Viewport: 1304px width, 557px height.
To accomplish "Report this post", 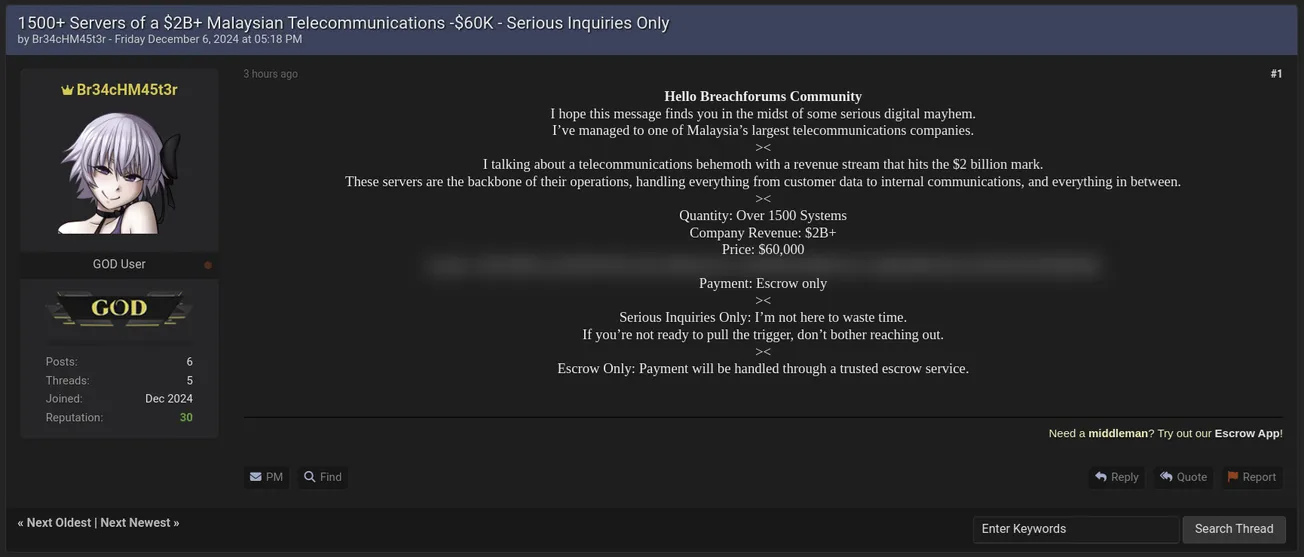I will [1252, 477].
